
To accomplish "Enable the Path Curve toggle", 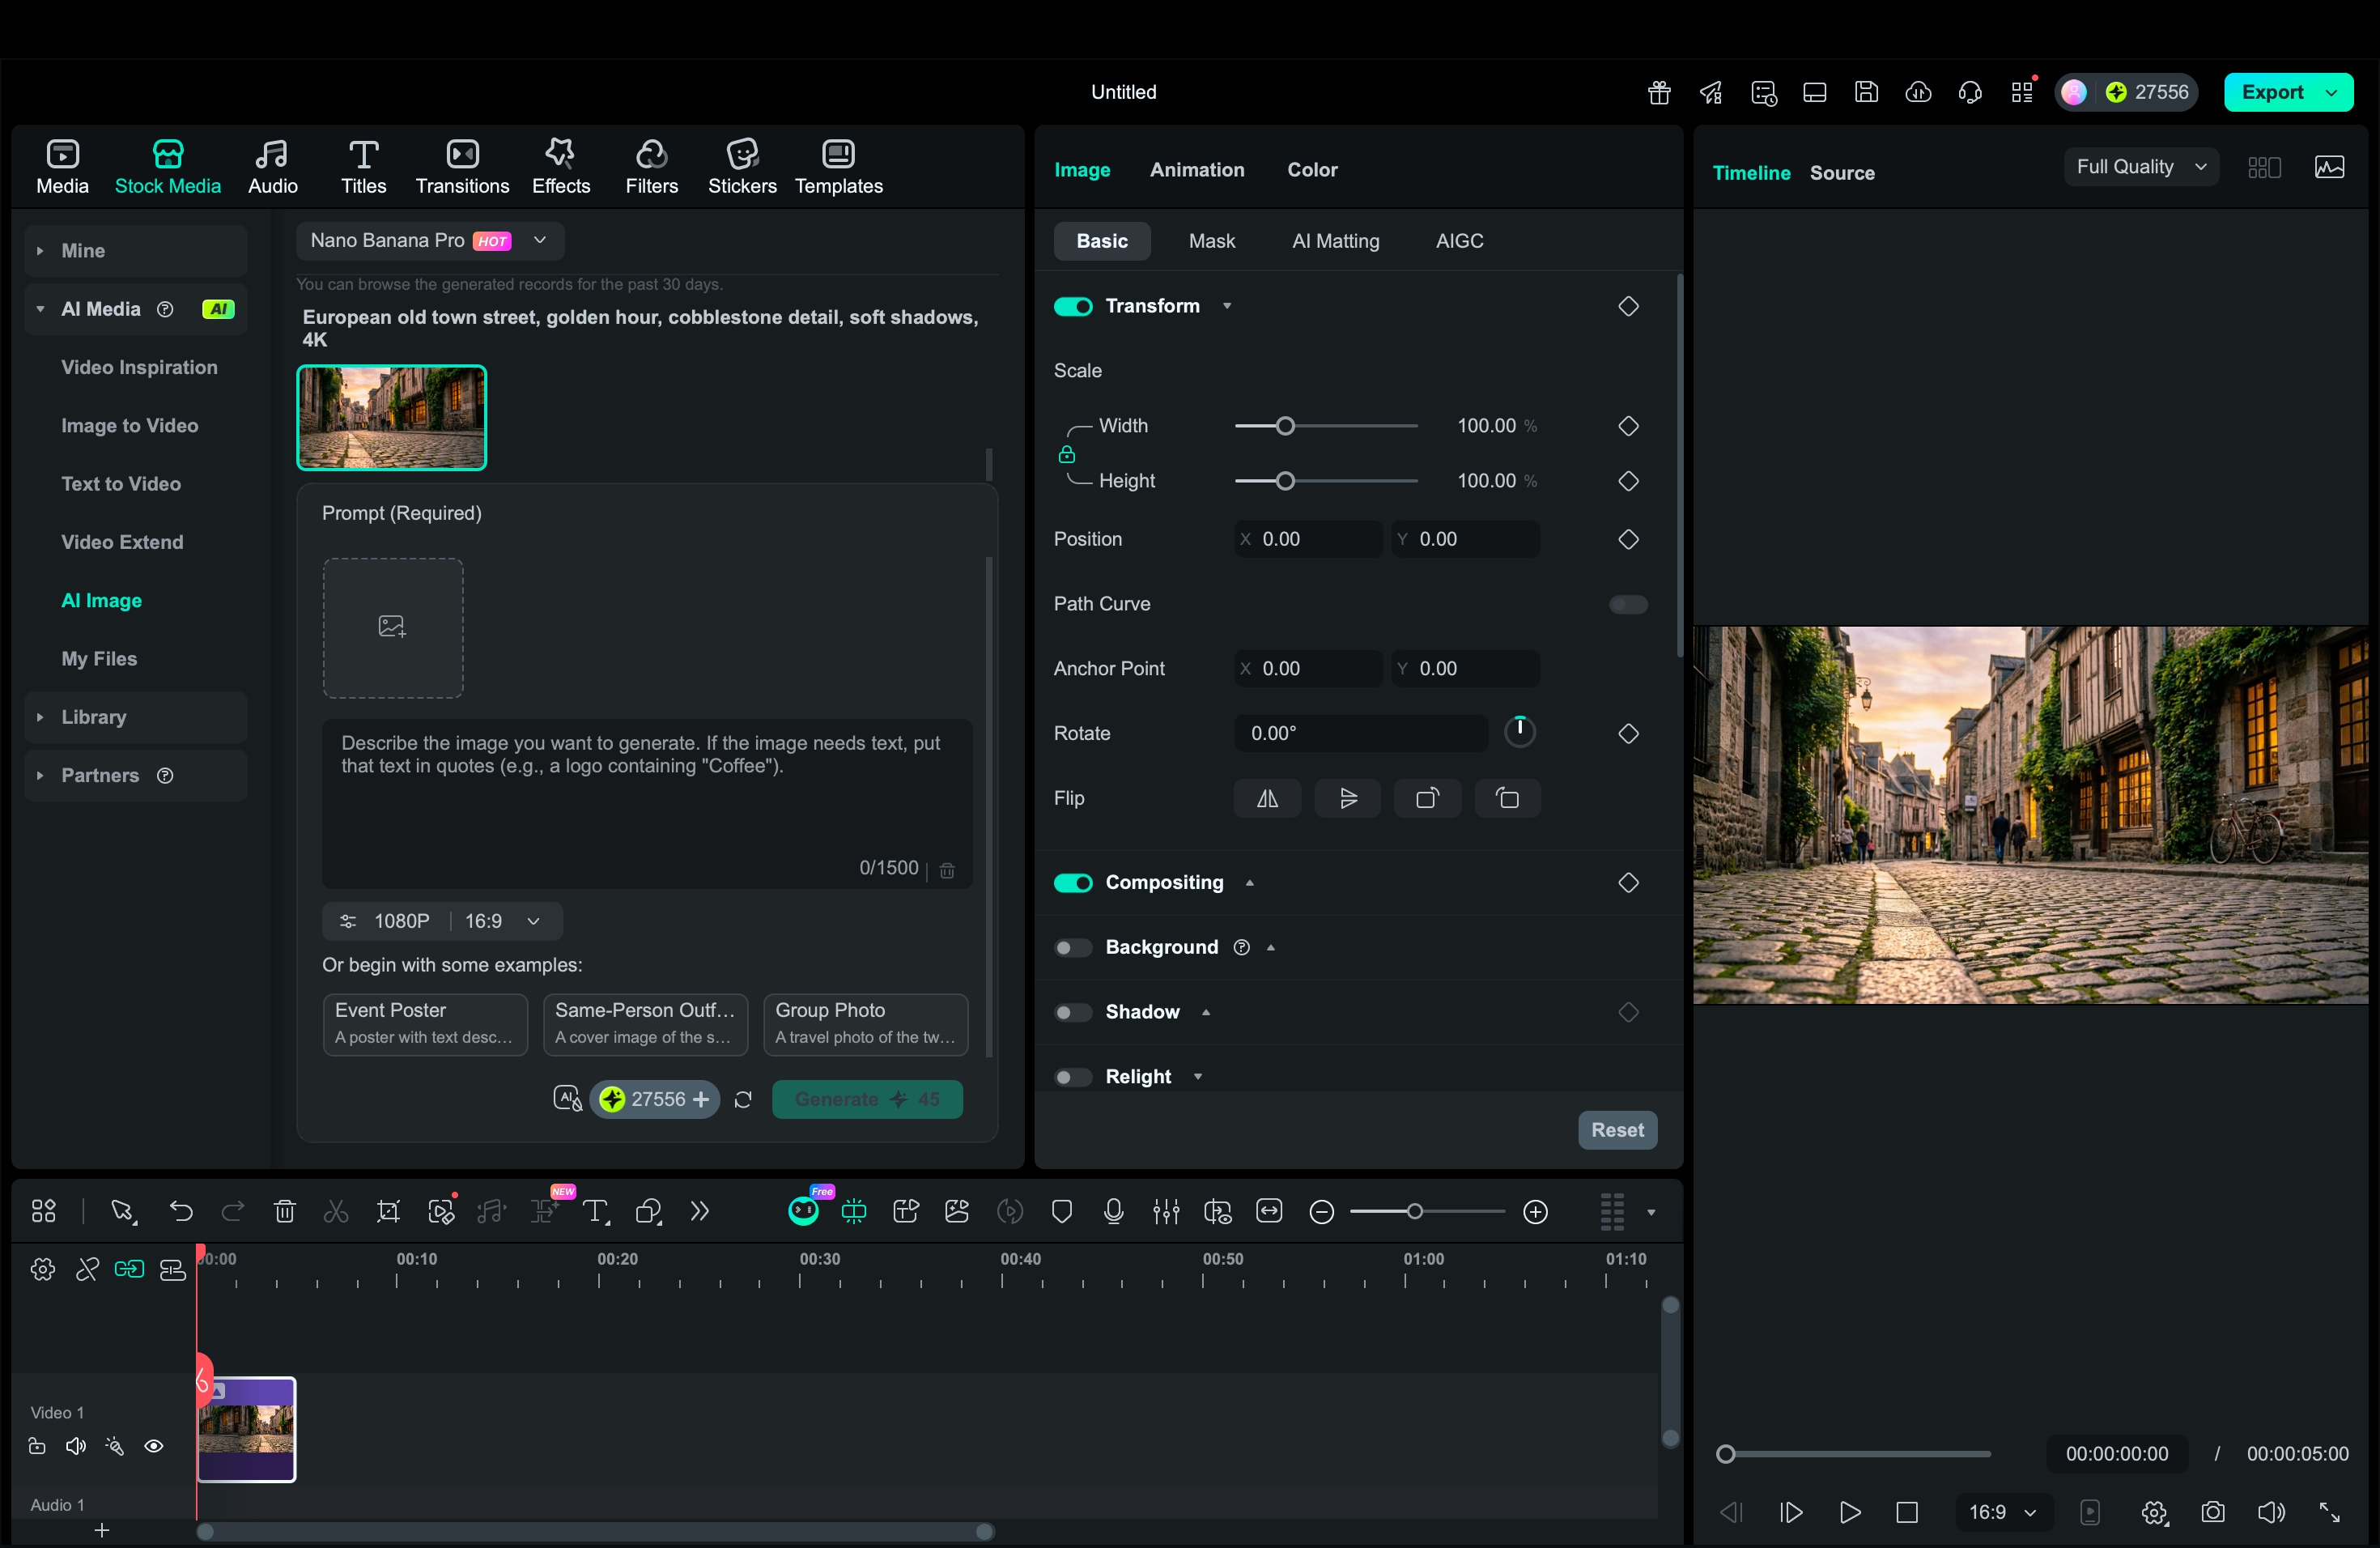I will [1627, 604].
